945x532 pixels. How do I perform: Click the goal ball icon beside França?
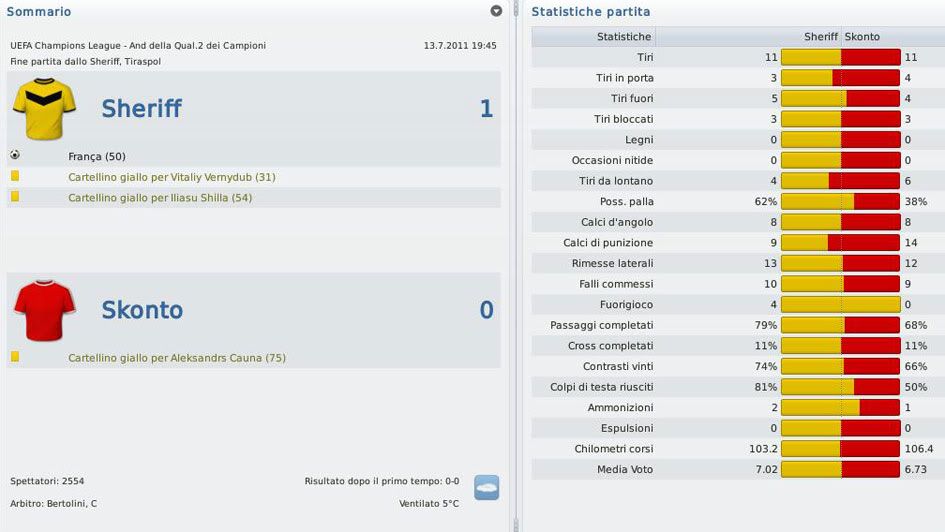point(15,156)
